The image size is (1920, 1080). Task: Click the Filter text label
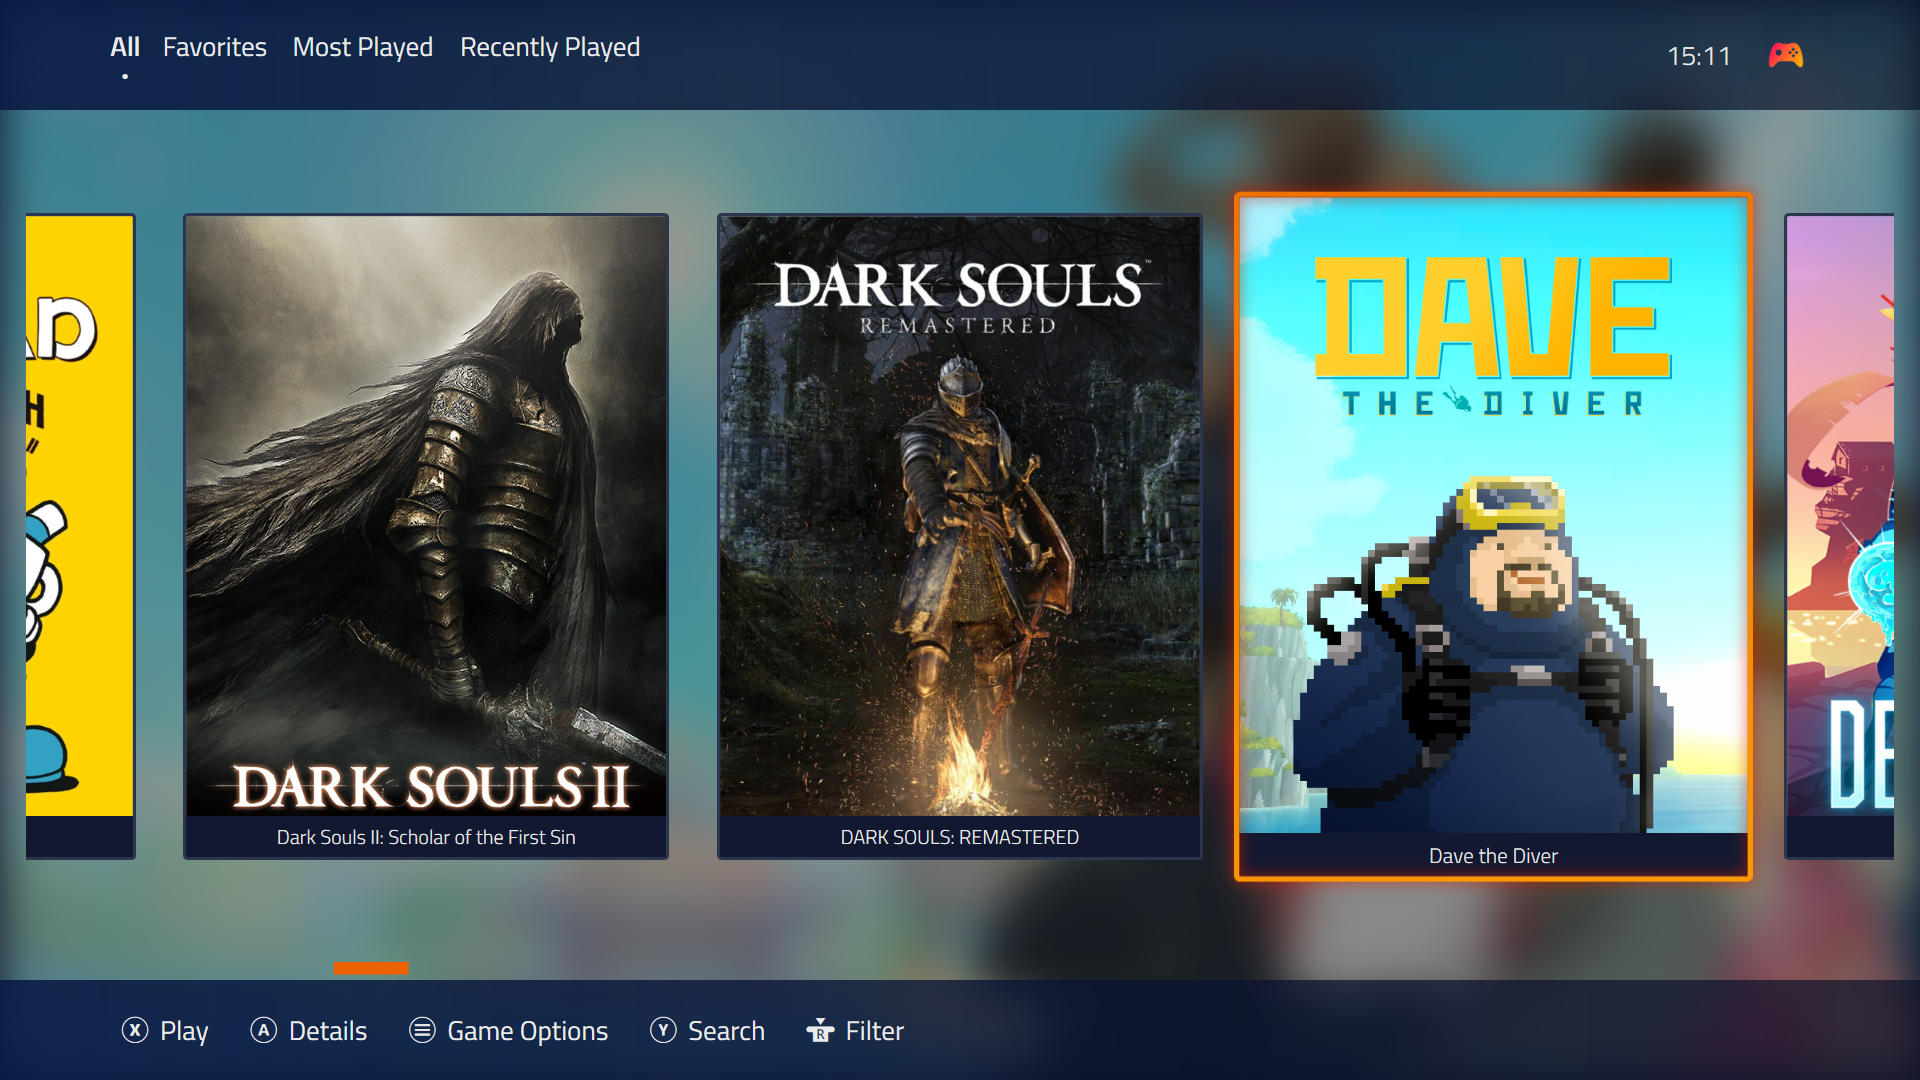coord(874,1031)
